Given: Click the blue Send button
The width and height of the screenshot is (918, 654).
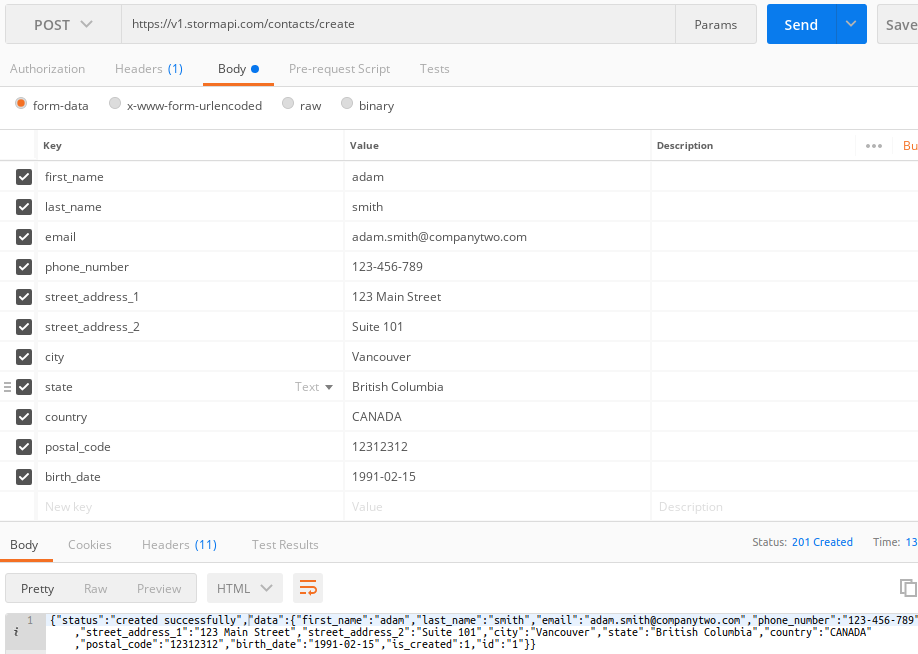Looking at the screenshot, I should pyautogui.click(x=801, y=24).
